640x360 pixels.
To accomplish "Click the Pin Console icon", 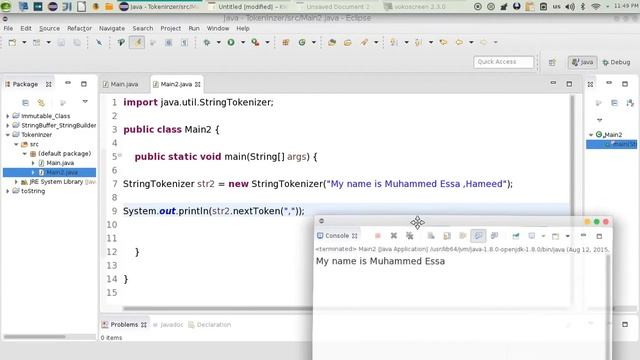I will point(516,236).
